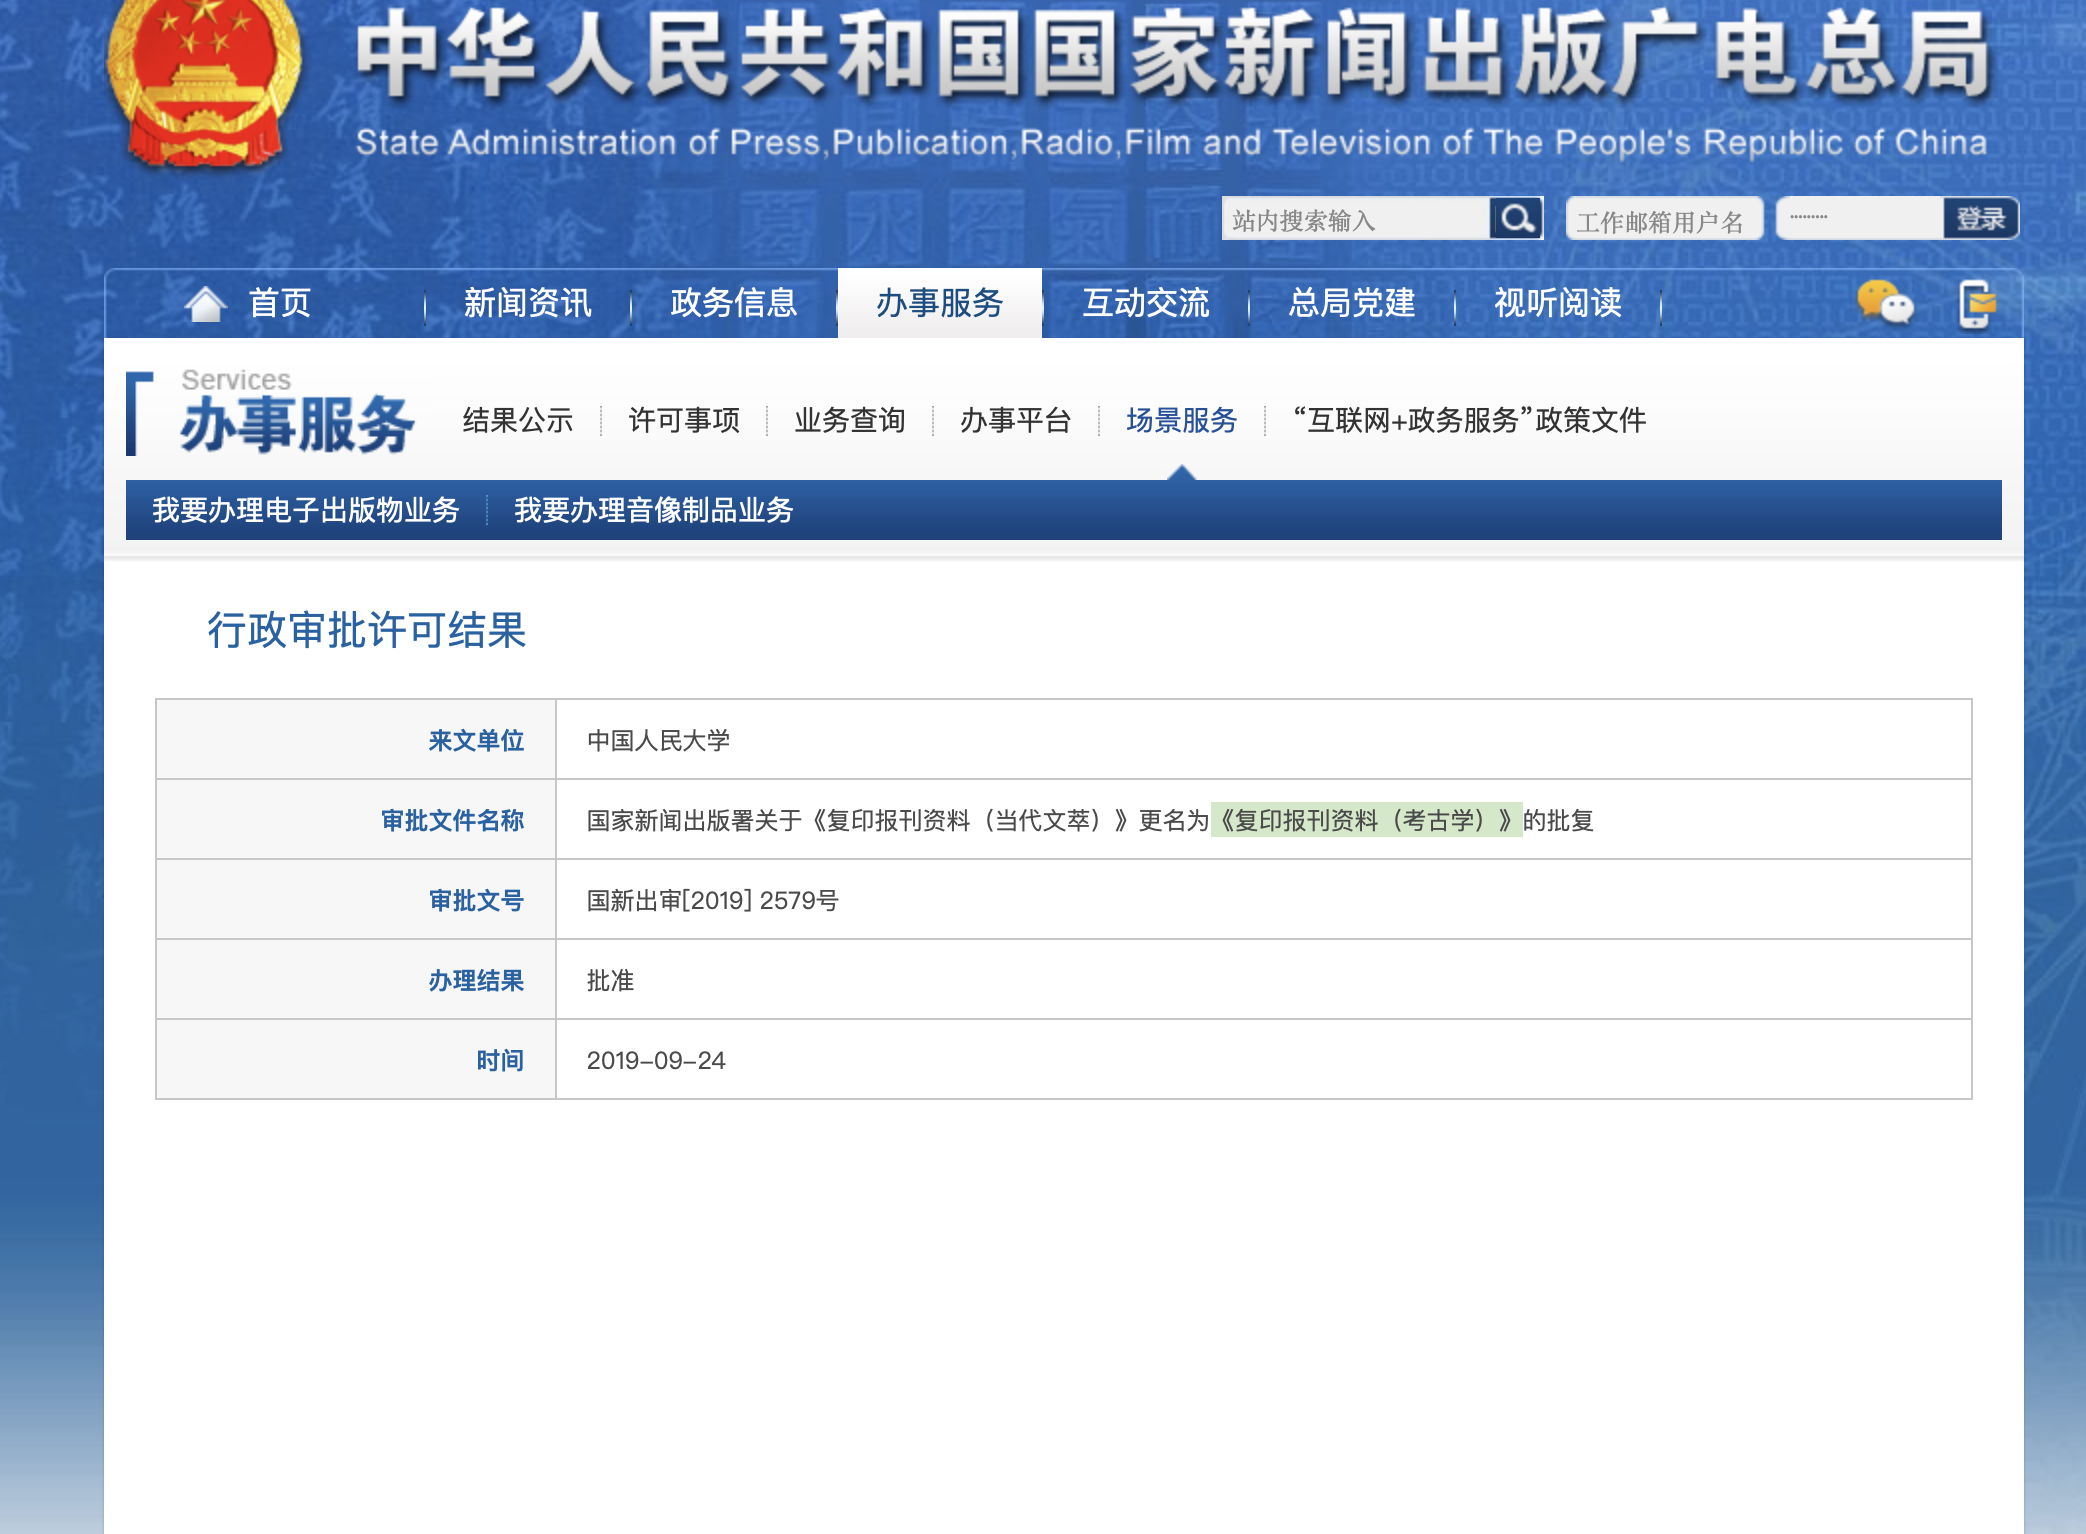Open “互联网+政务服务”政策文件 link
The image size is (2086, 1534).
(1469, 420)
